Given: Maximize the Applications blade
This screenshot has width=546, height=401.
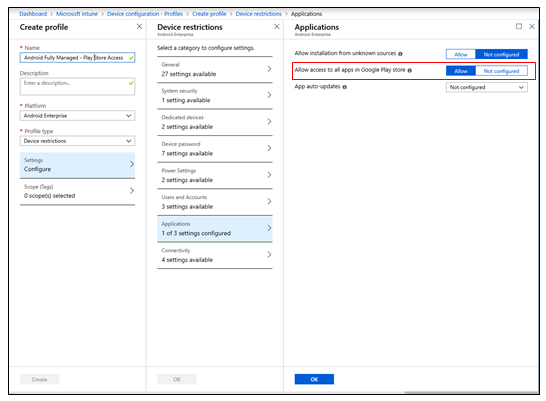Looking at the screenshot, I should click(519, 26).
